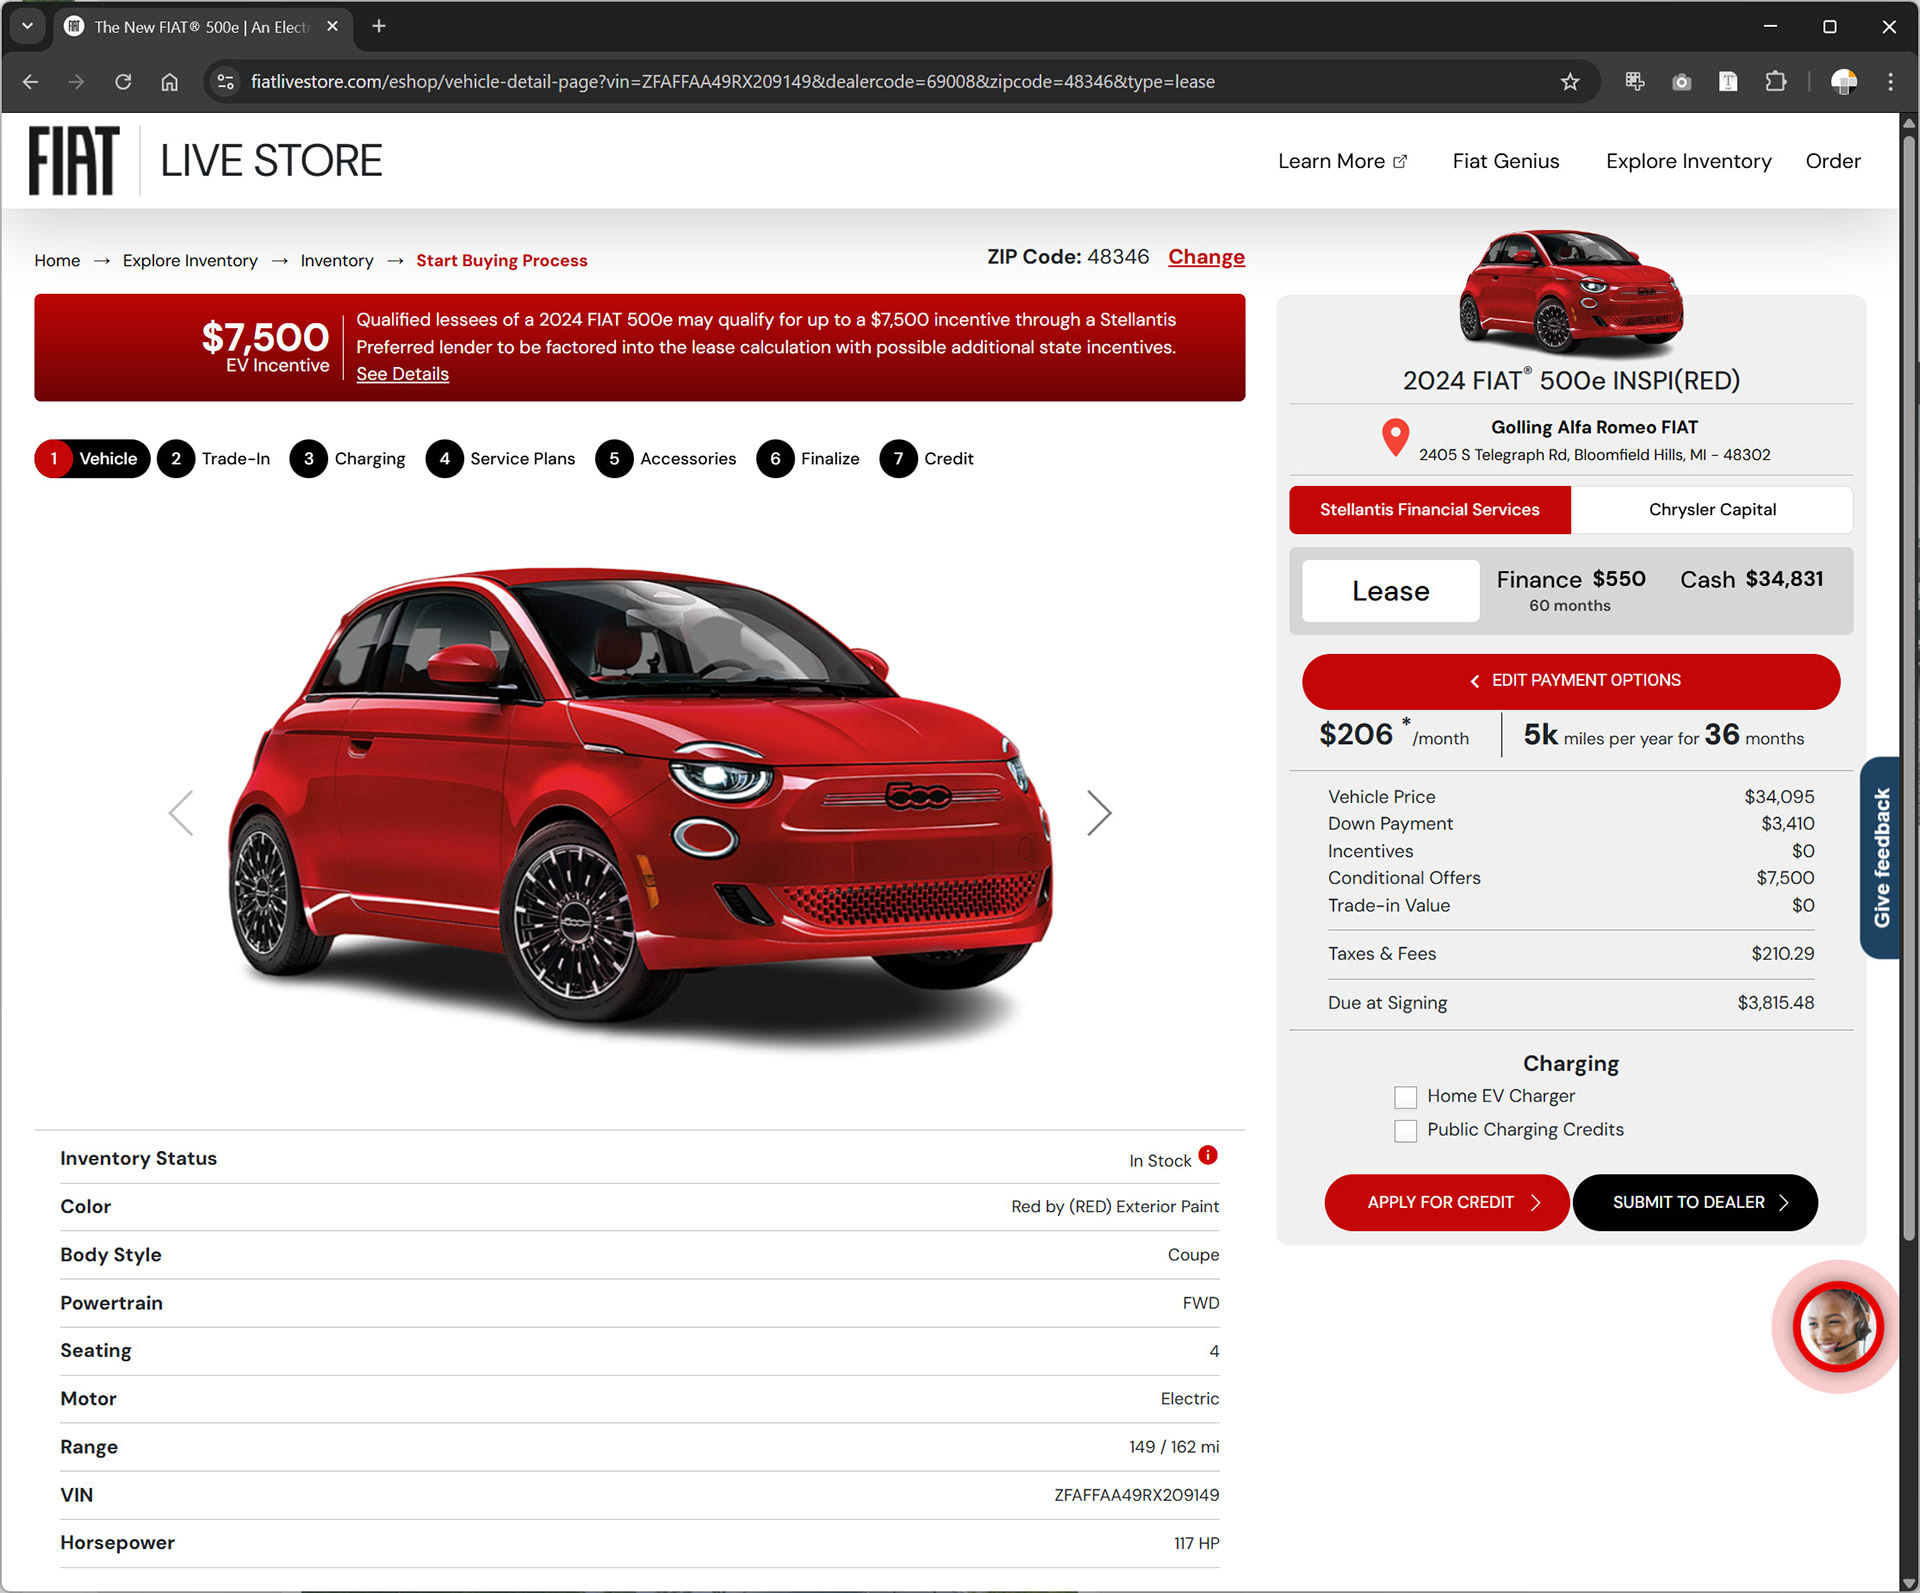Click the Taxes & Fees amount $210.29
Screen dimensions: 1920x1593
tap(1782, 954)
